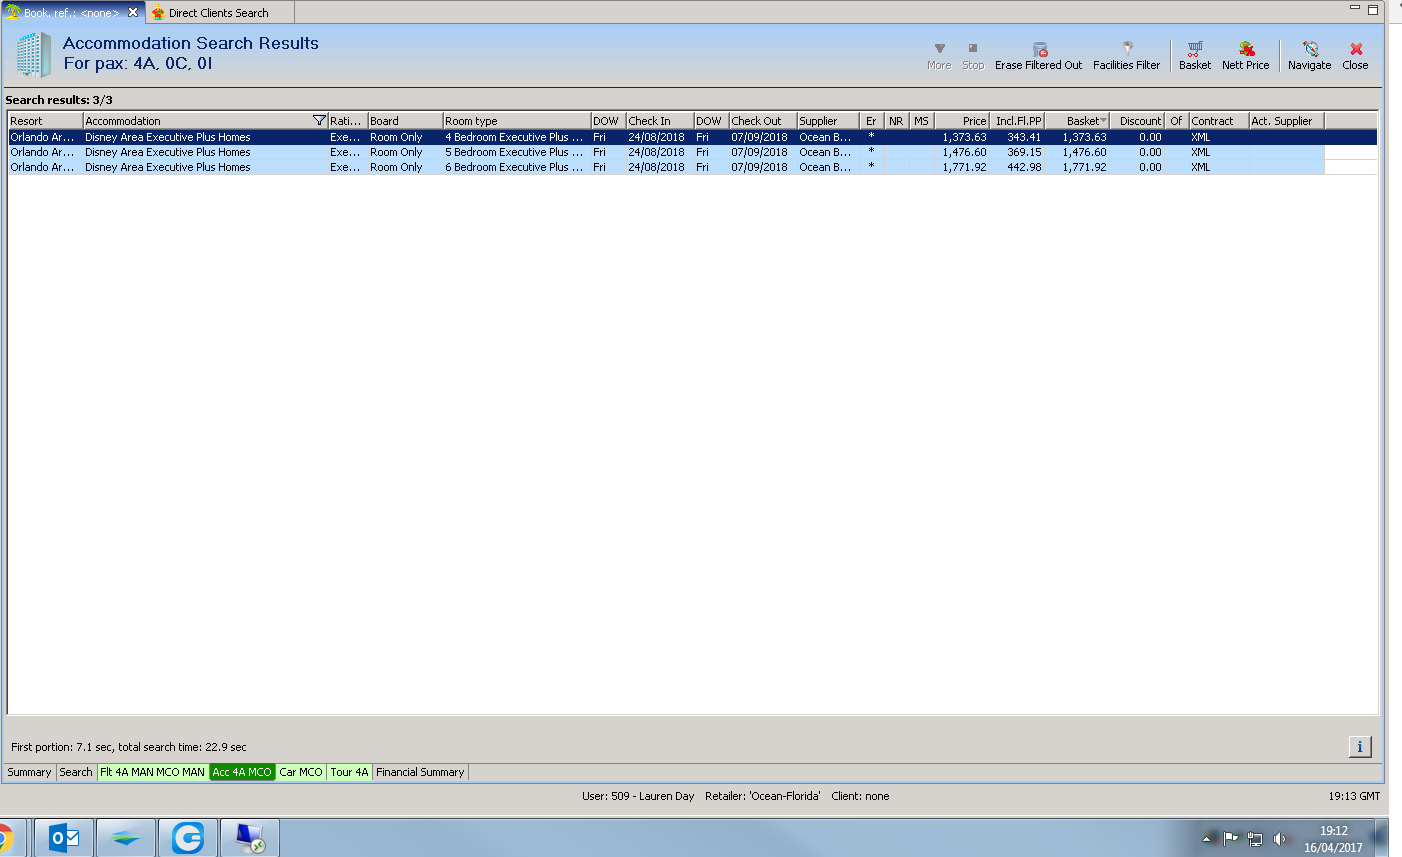Click the Check In column header
This screenshot has height=857, width=1402.
tap(660, 121)
